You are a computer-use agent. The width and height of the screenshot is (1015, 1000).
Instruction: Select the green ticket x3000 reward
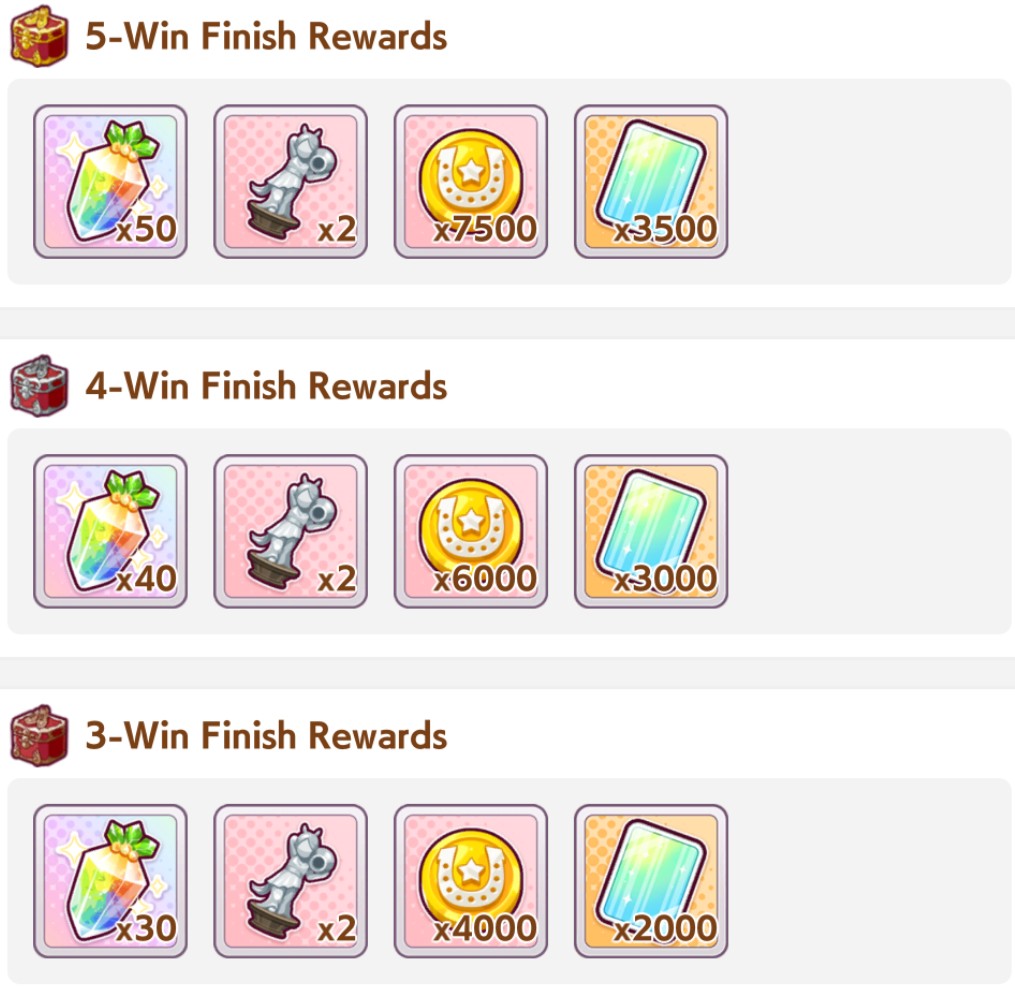pyautogui.click(x=651, y=531)
